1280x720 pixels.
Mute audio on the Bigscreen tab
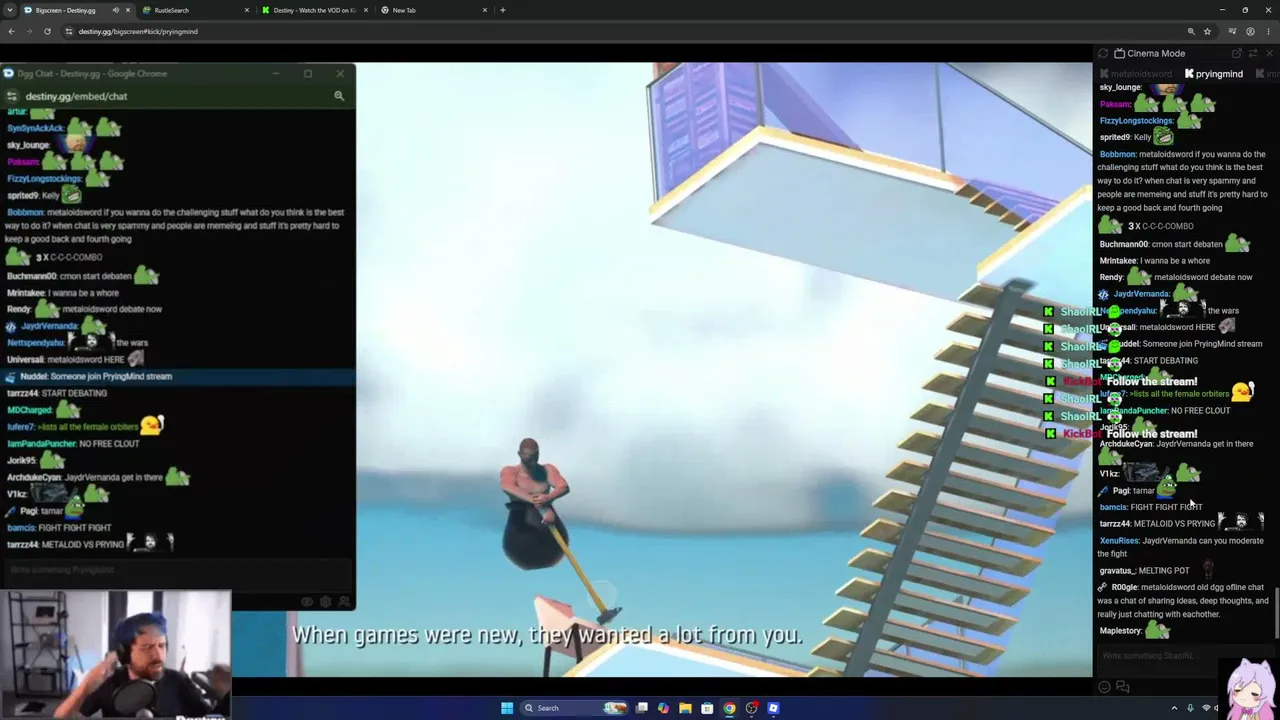pyautogui.click(x=116, y=10)
